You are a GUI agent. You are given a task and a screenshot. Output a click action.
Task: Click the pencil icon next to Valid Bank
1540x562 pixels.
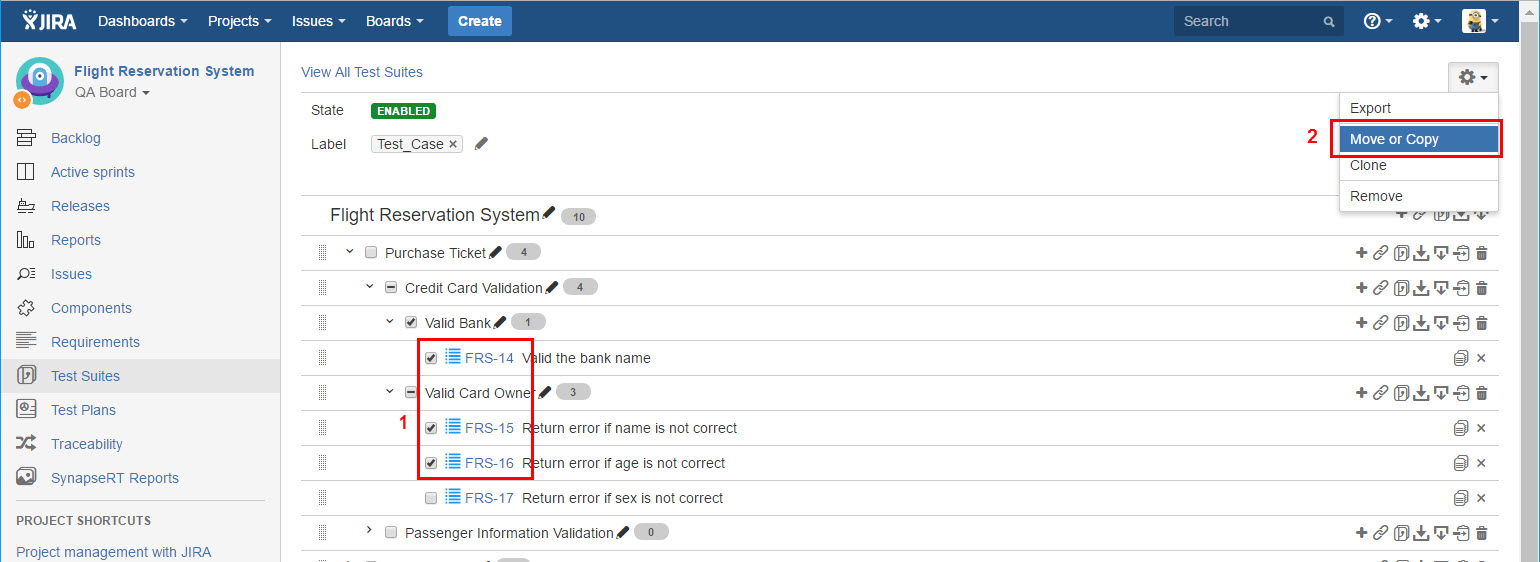[x=501, y=322]
